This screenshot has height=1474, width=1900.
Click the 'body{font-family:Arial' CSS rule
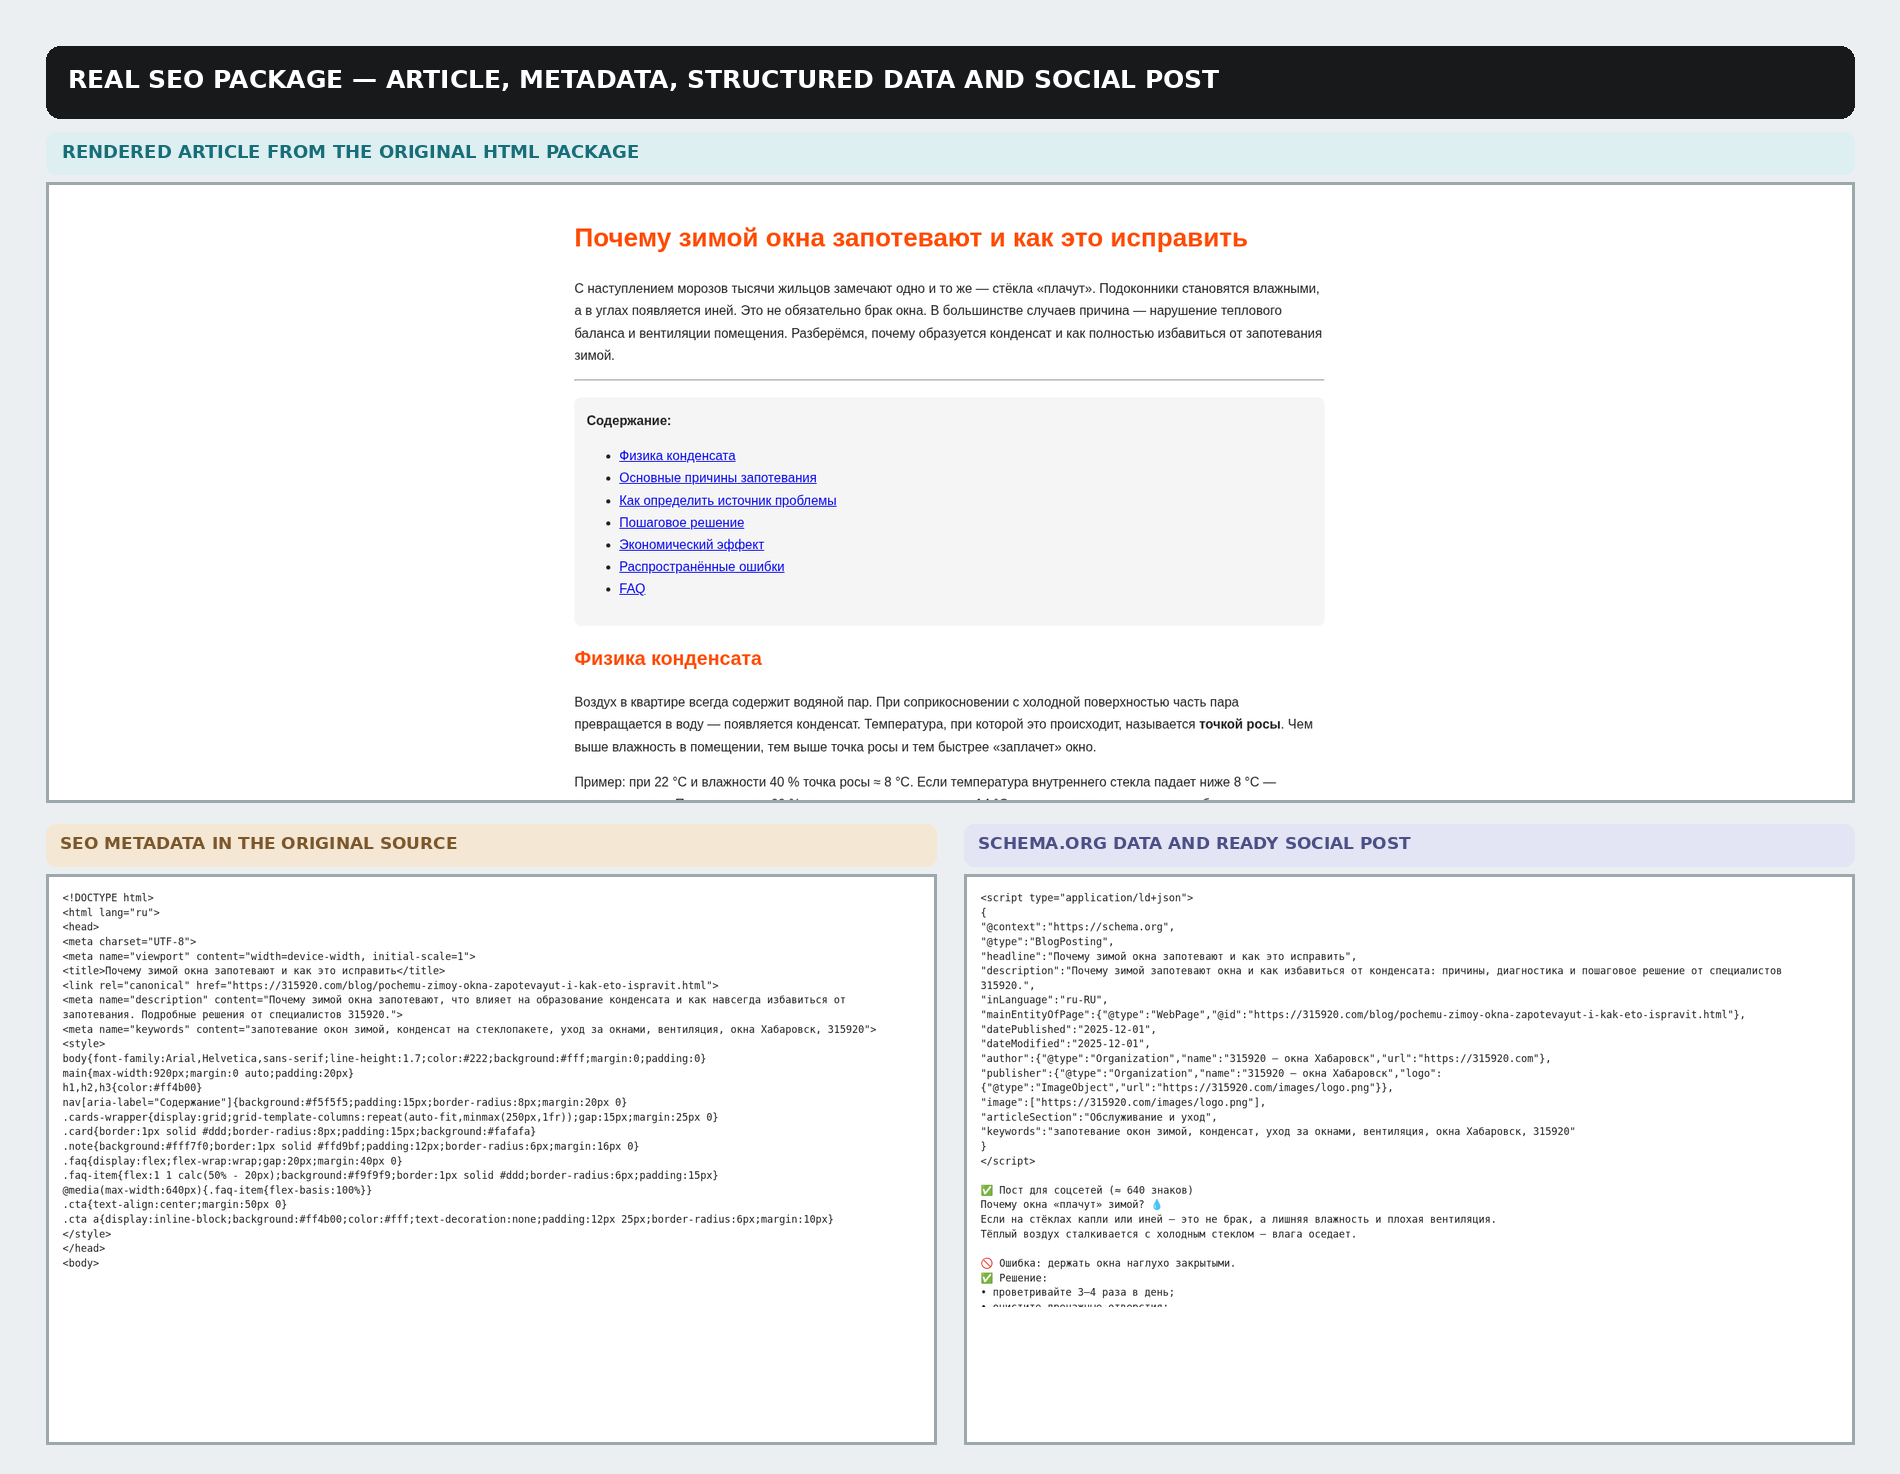tap(384, 1059)
